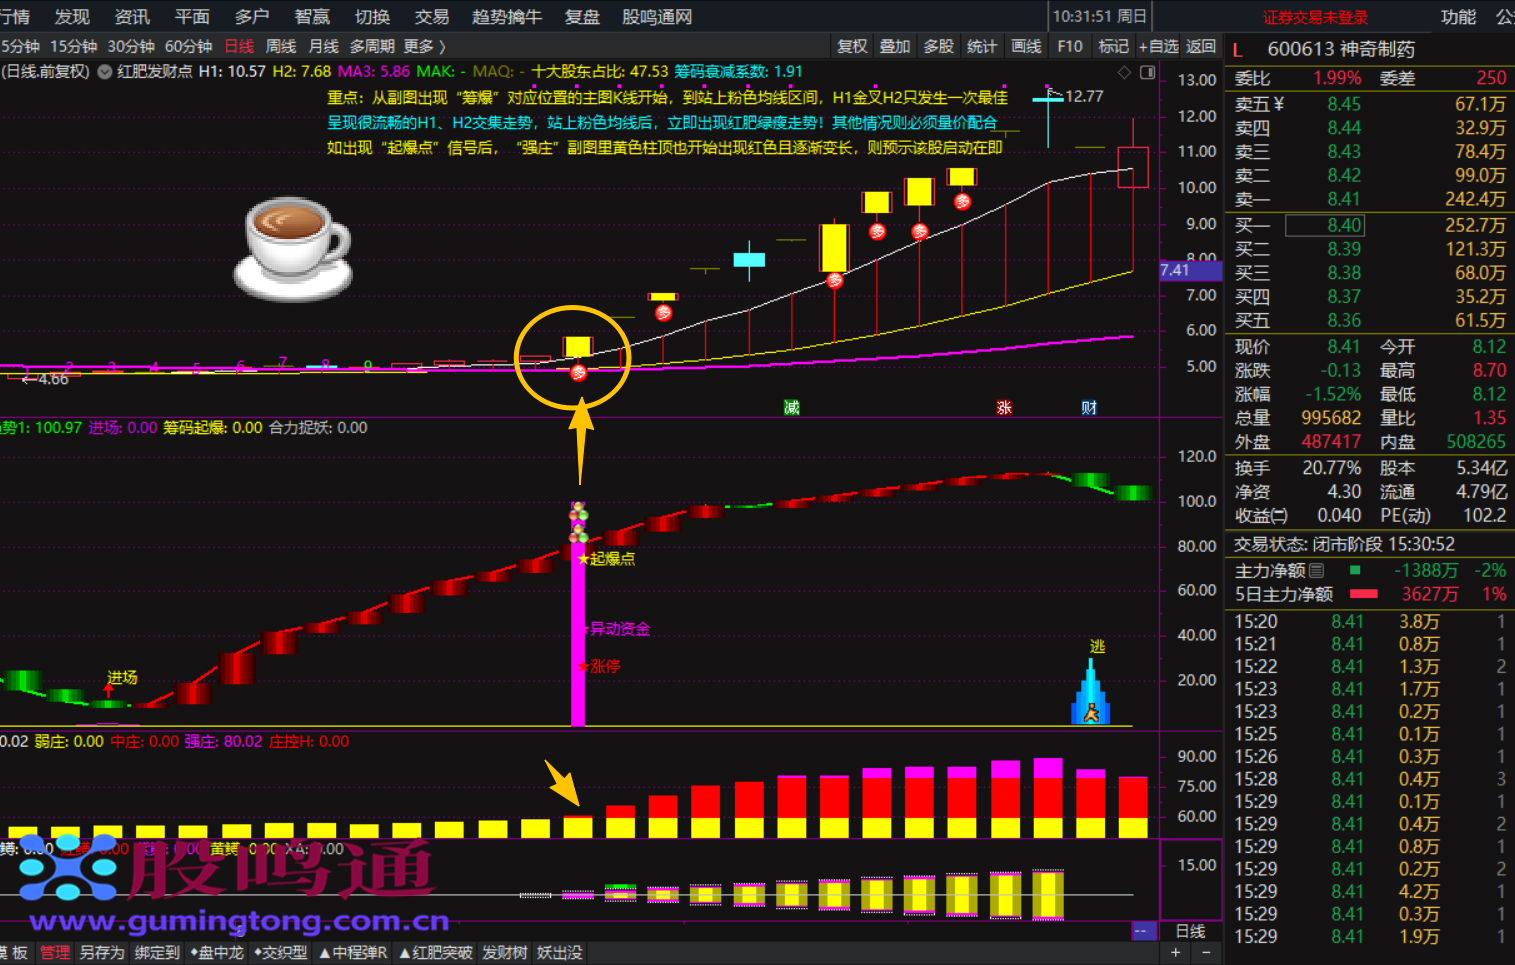The image size is (1515, 965).
Task: Open the 发现 menu
Action: click(x=72, y=17)
